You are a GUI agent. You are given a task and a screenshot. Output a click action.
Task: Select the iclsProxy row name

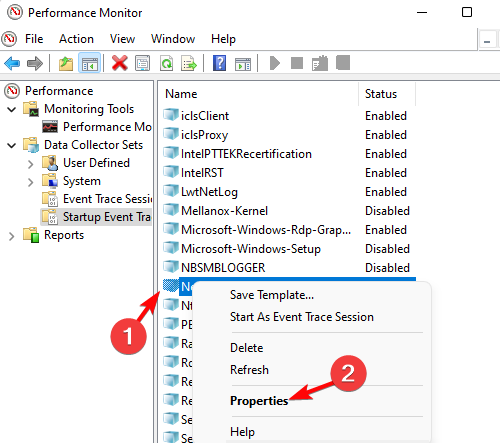pos(204,135)
